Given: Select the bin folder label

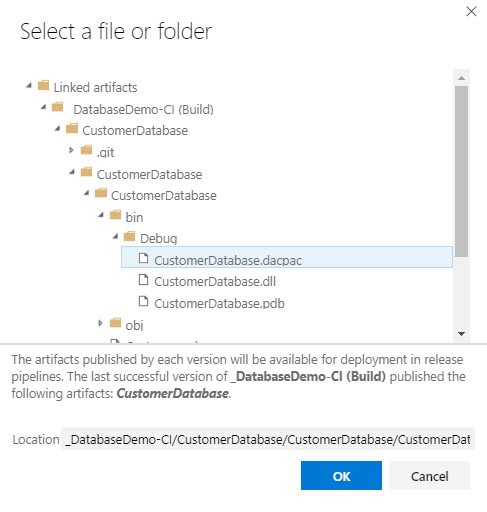Looking at the screenshot, I should (x=134, y=217).
